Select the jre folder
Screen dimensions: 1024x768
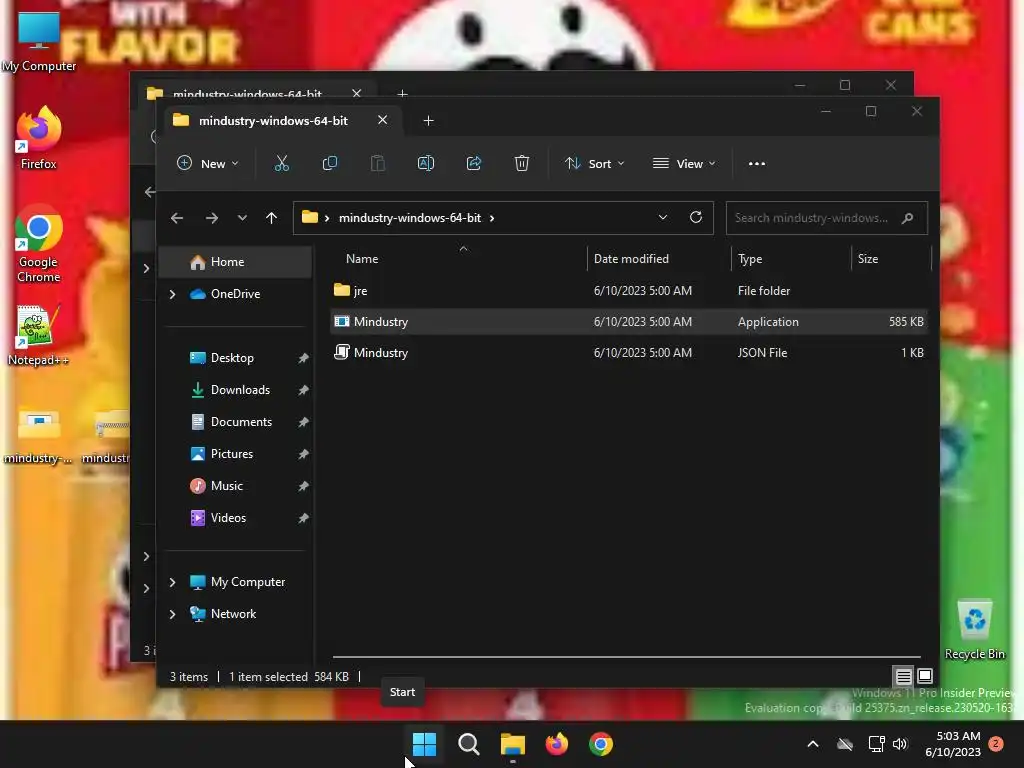pos(629,291)
